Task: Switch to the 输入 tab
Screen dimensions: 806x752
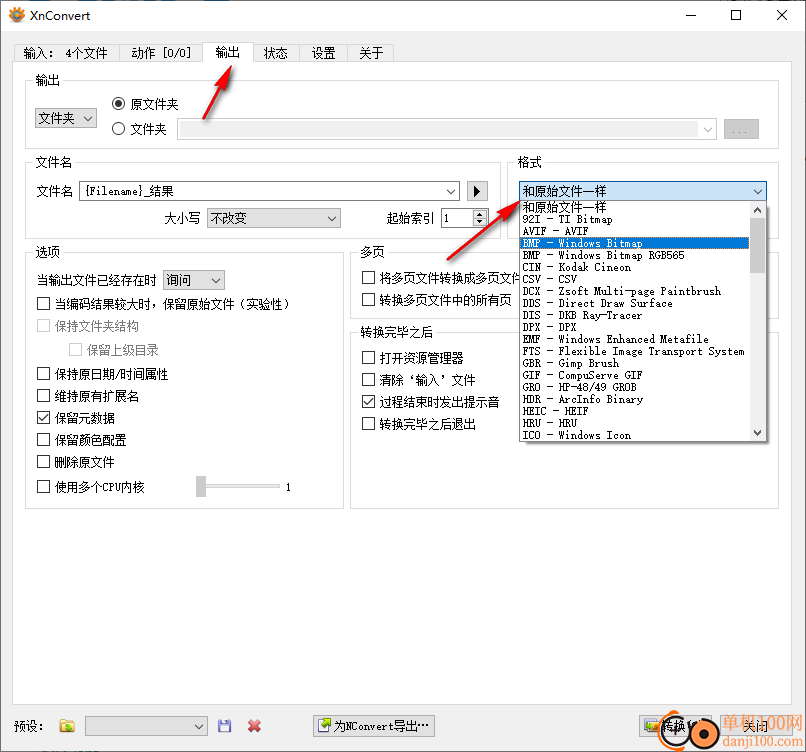Action: [x=66, y=53]
